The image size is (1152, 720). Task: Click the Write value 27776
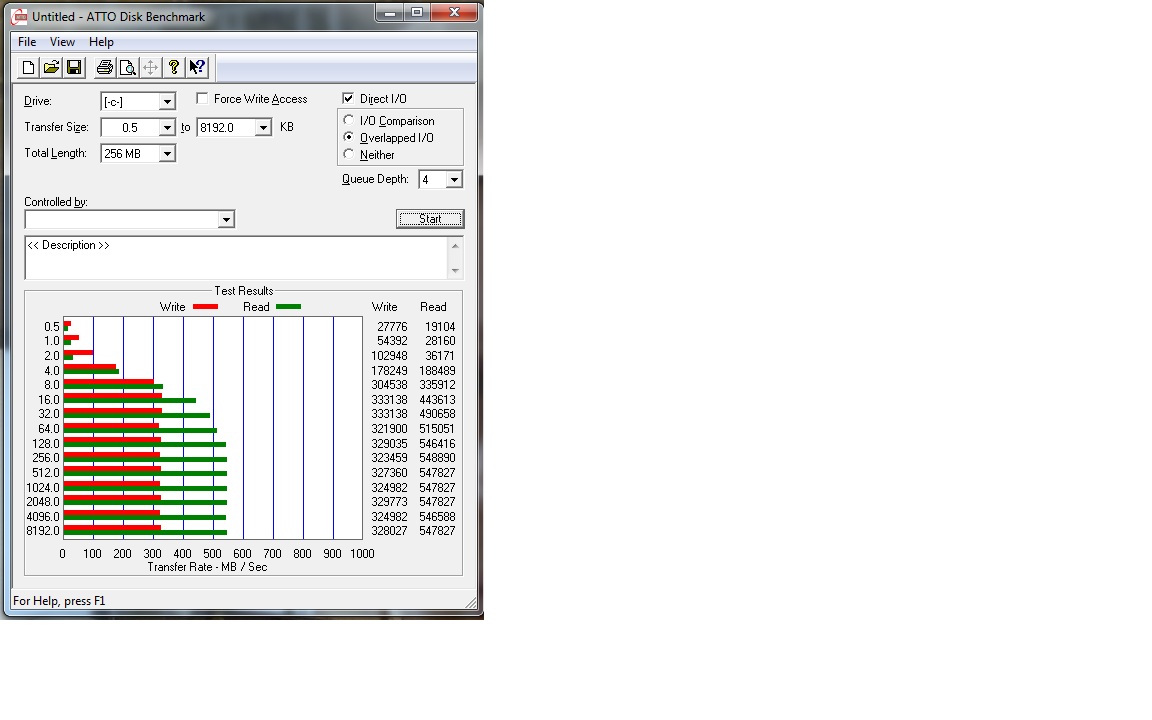point(392,327)
